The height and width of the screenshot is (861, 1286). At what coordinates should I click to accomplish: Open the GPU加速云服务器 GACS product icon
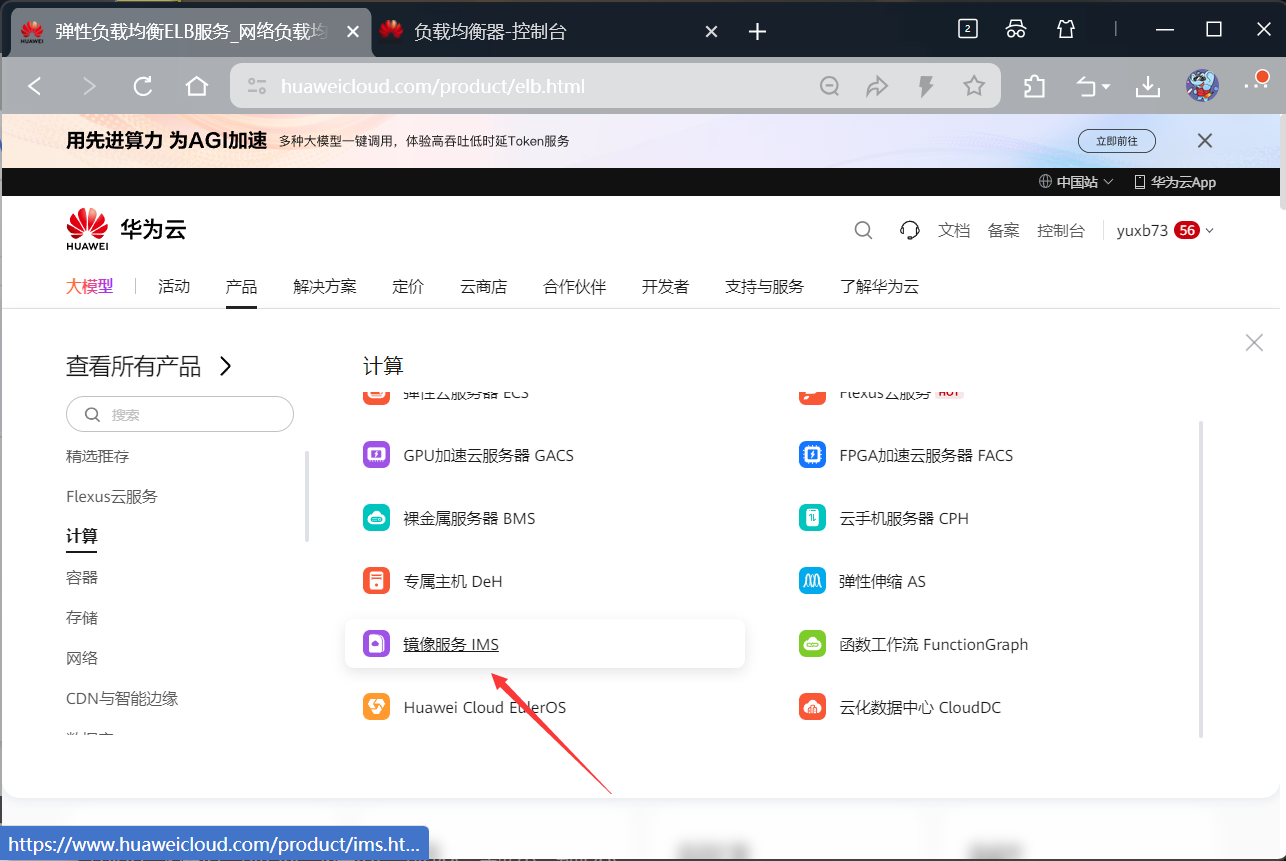(x=376, y=455)
